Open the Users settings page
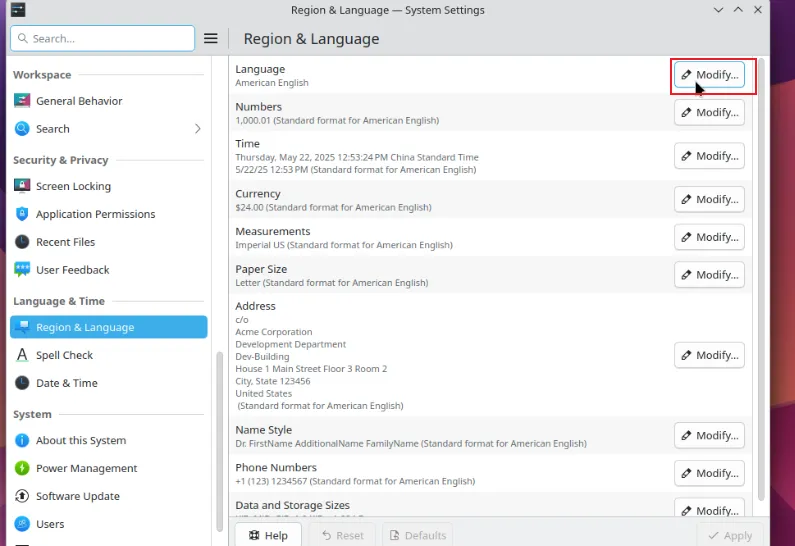The width and height of the screenshot is (795, 546). 50,524
